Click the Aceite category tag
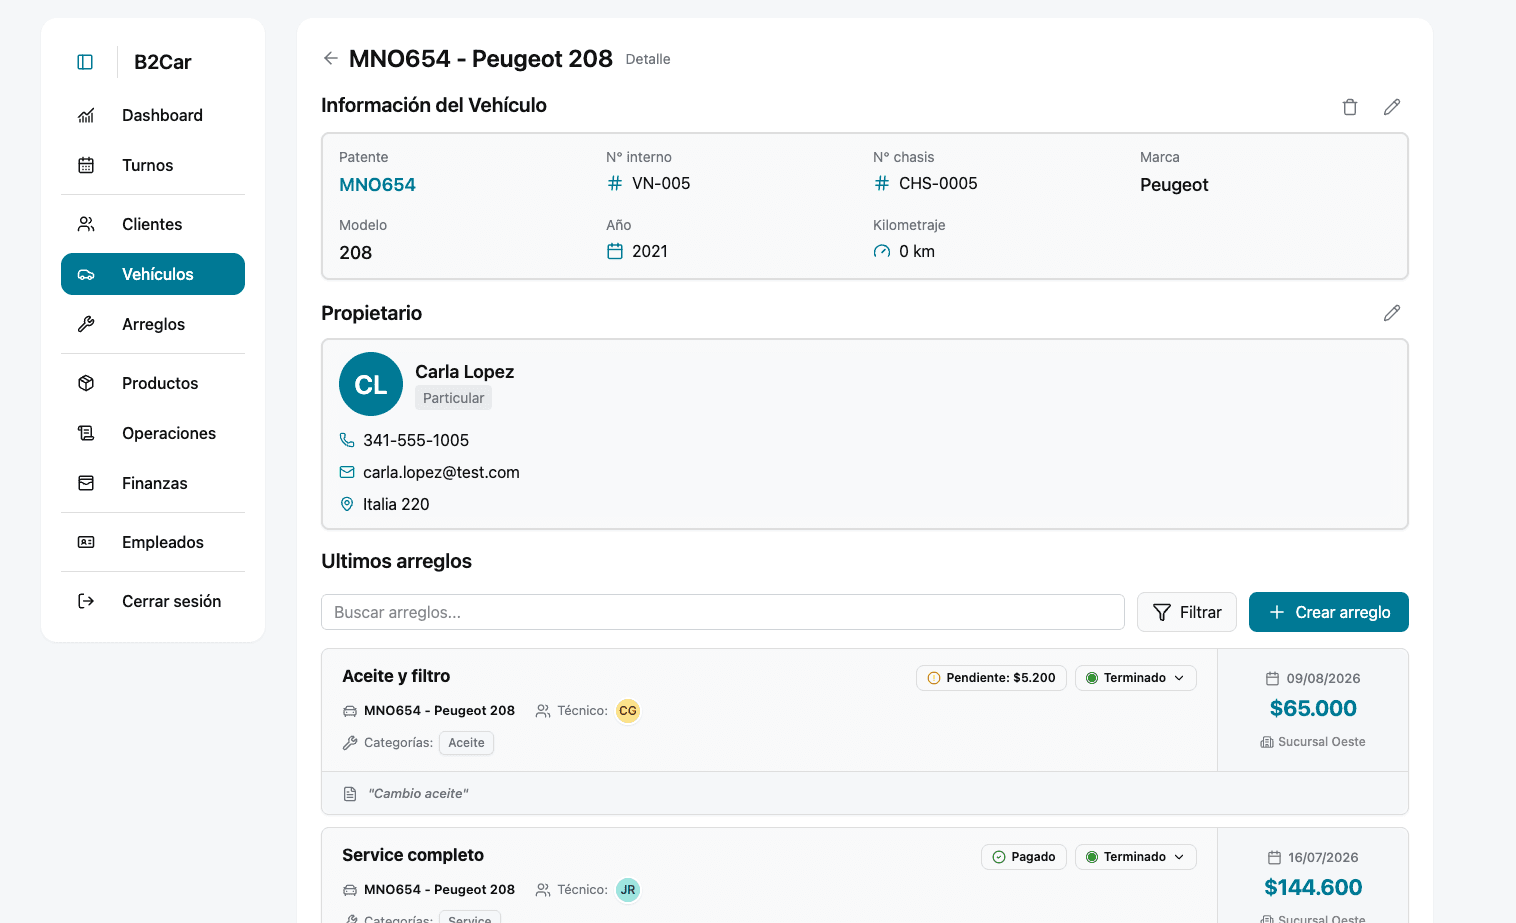 click(x=467, y=743)
